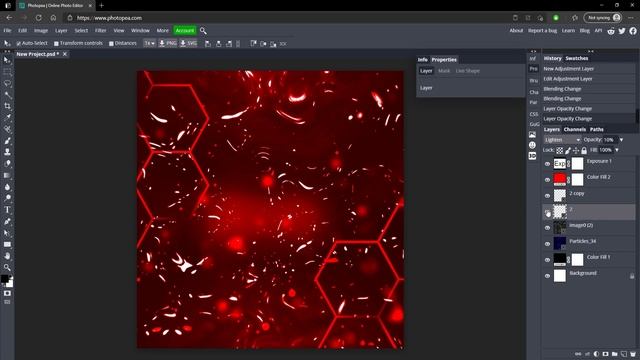
Task: Select the Blur tool
Action: point(7,187)
